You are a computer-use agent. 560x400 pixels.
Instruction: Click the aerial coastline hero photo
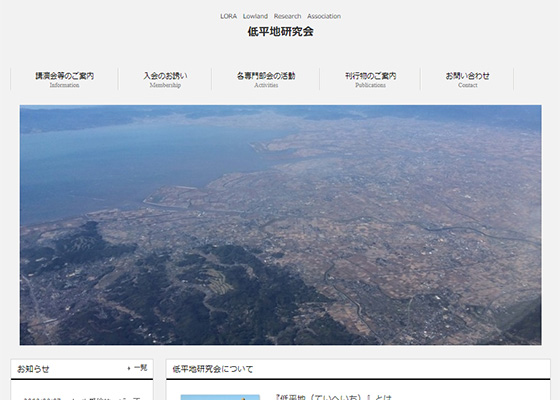(x=280, y=225)
